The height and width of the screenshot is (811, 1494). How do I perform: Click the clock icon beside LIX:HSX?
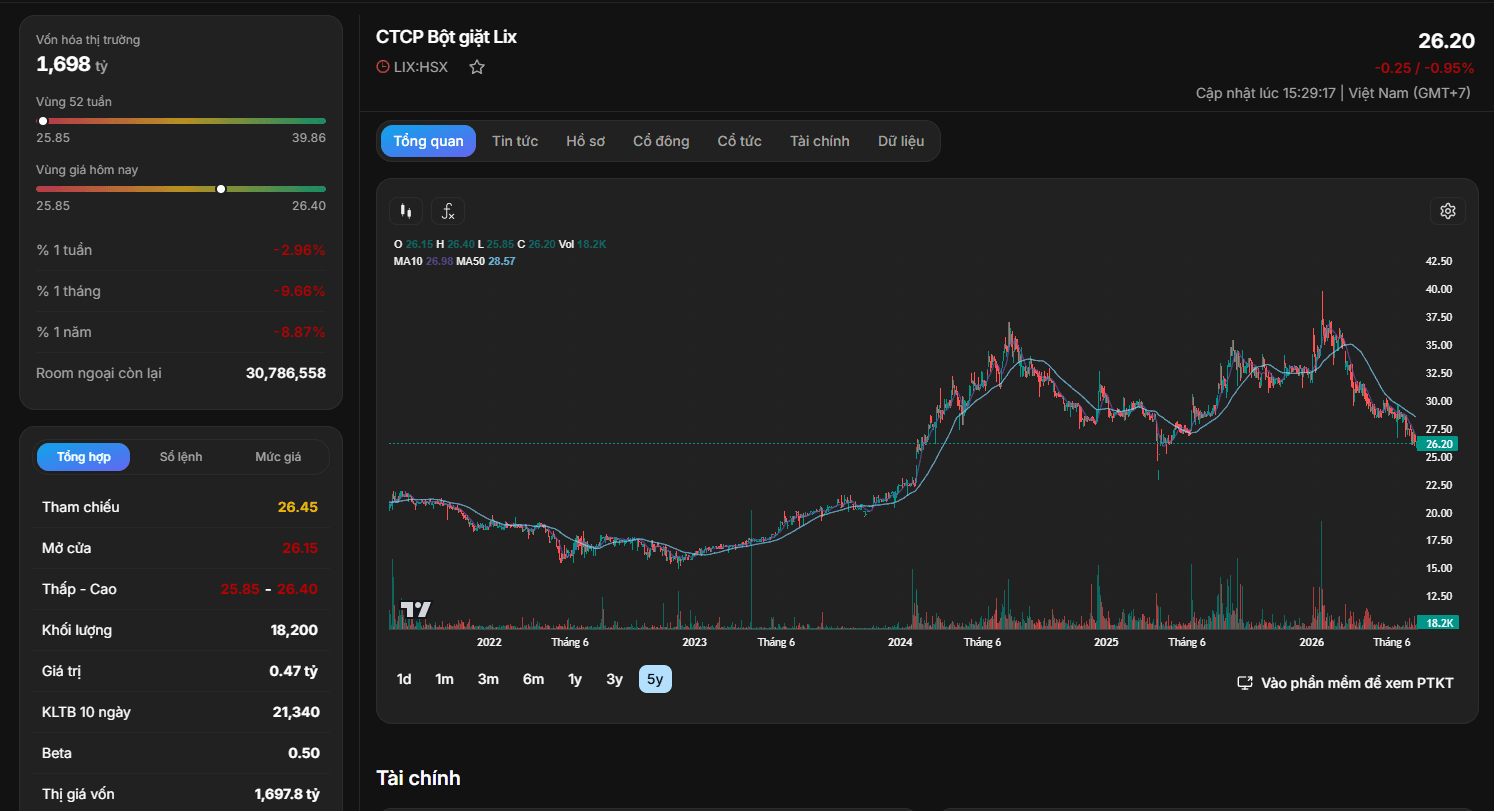383,67
